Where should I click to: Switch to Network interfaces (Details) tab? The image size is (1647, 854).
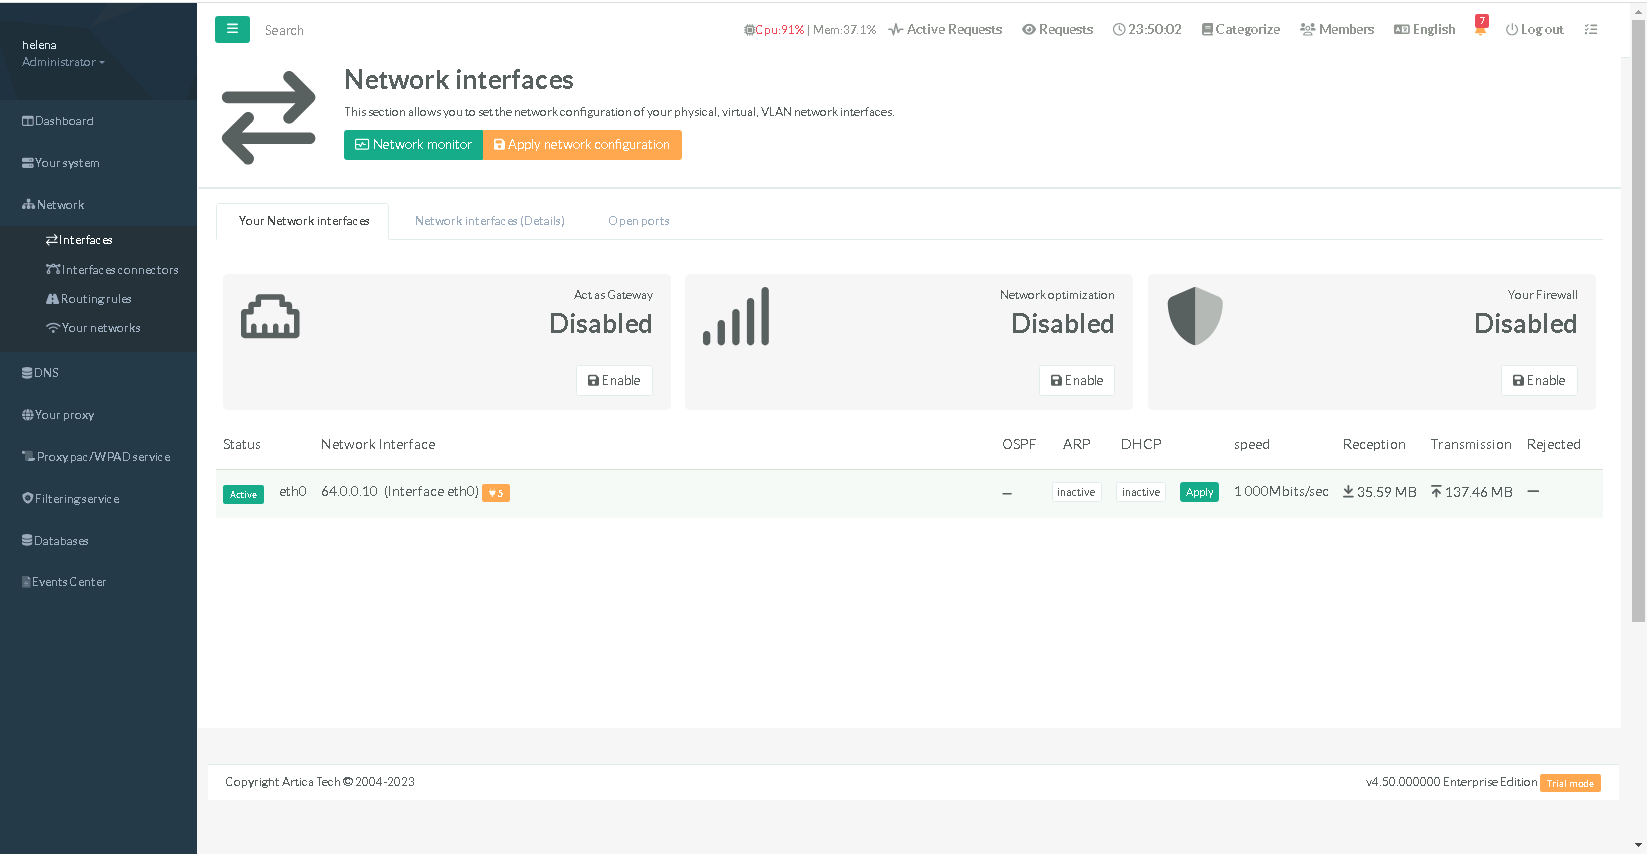pyautogui.click(x=489, y=221)
